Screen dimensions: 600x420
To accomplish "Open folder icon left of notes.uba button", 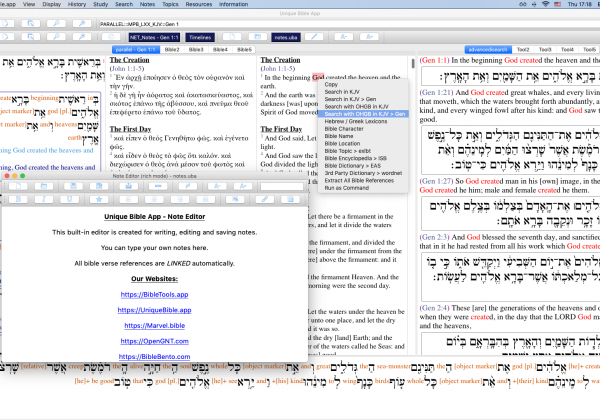I will pos(258,37).
